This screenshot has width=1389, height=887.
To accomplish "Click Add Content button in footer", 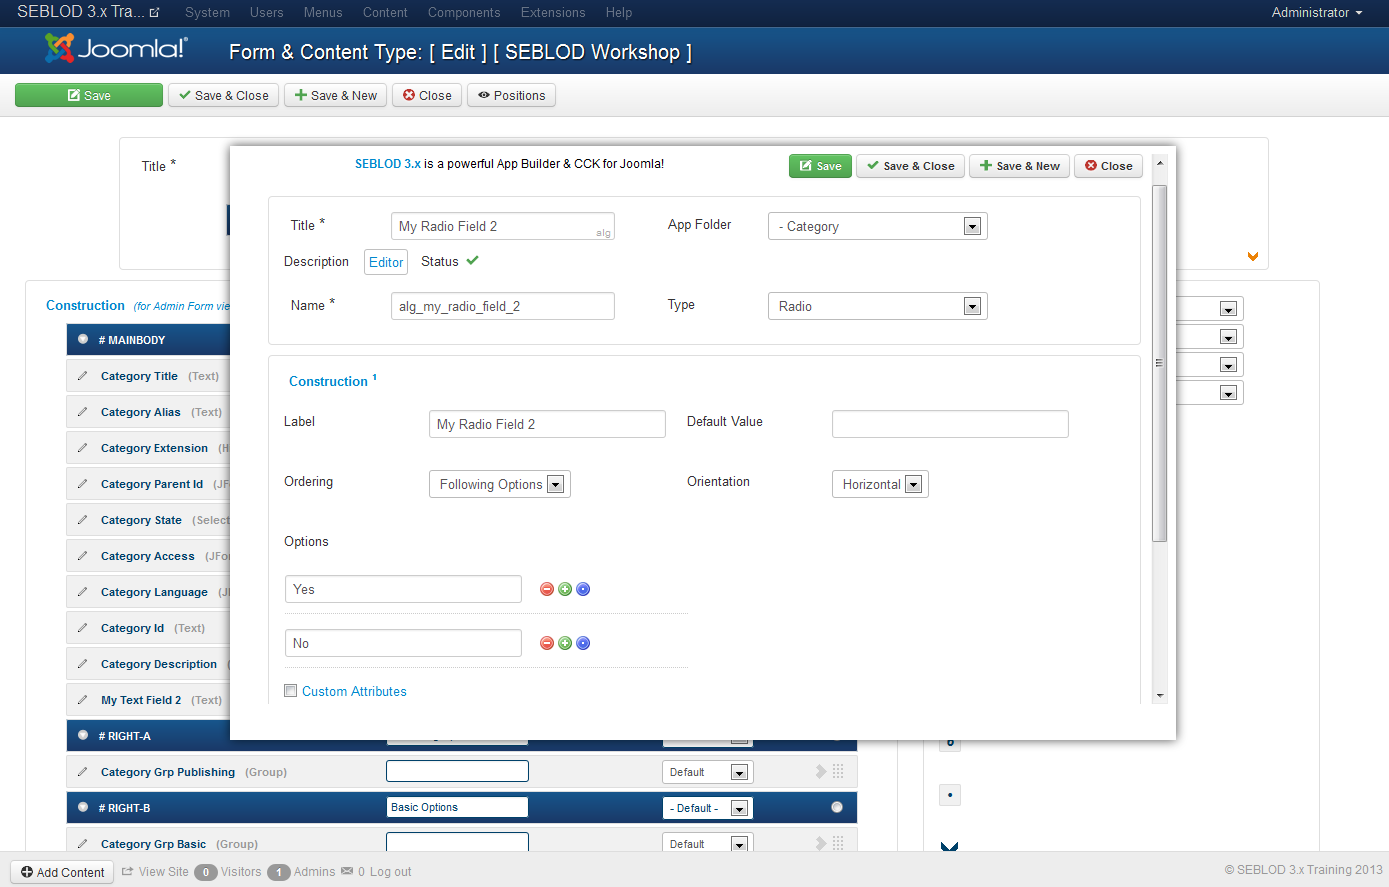I will pos(62,872).
